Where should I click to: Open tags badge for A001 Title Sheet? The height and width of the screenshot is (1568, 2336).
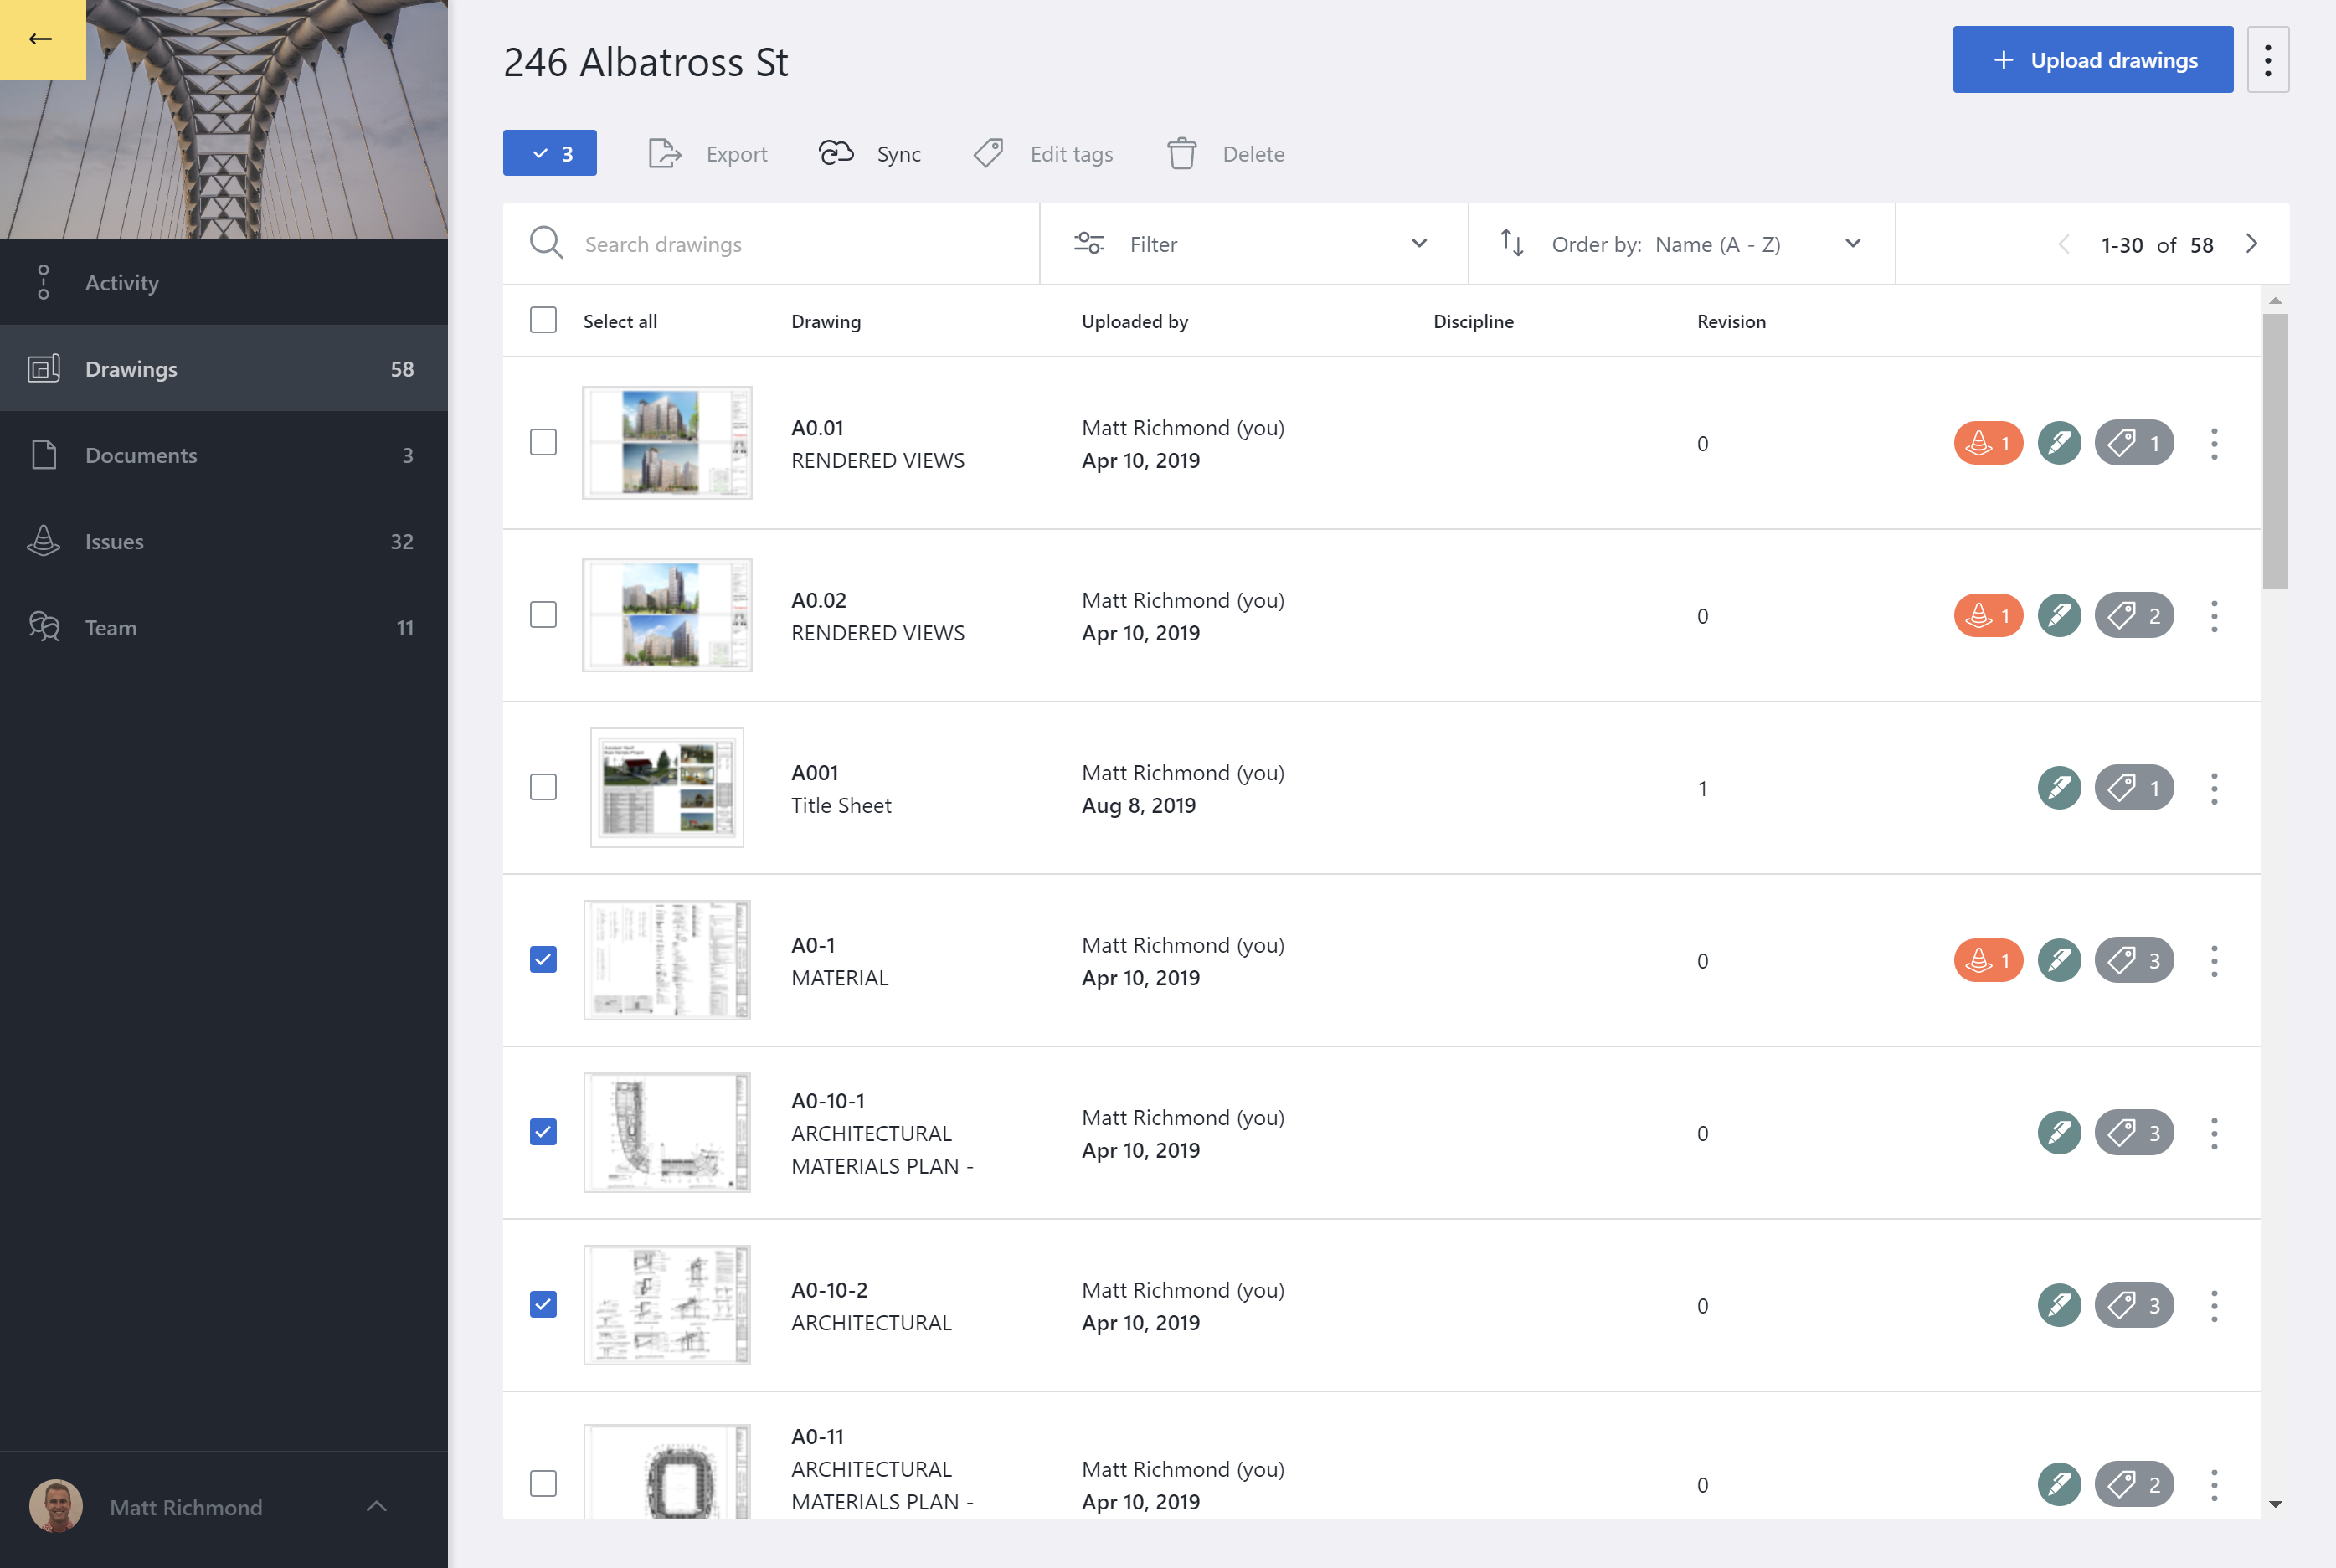2134,788
